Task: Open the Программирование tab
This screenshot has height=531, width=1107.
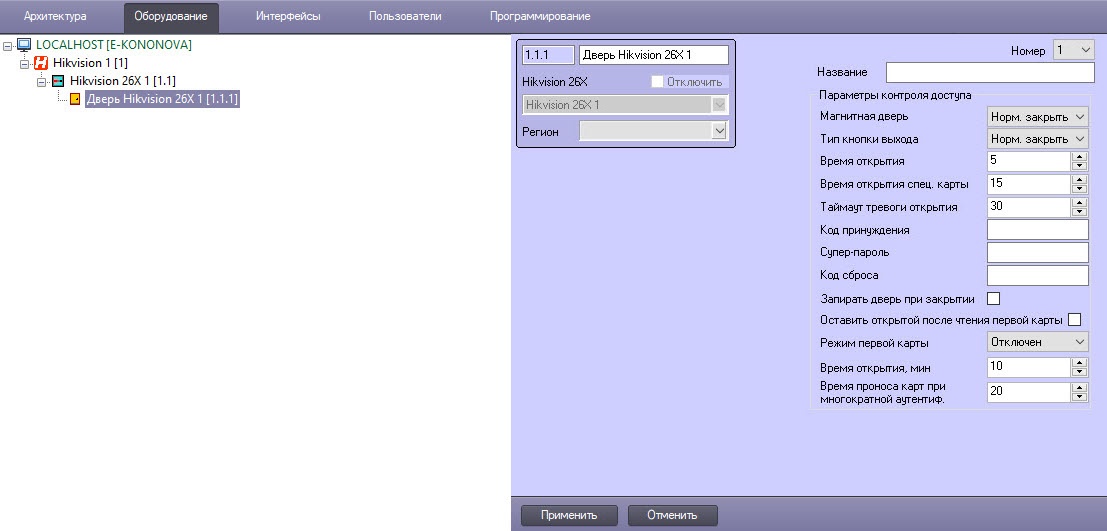Action: tap(539, 17)
